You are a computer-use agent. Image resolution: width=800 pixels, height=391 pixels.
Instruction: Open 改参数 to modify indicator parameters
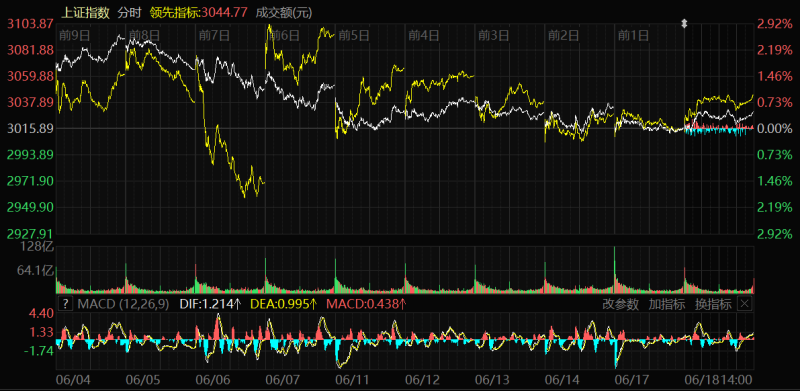click(x=620, y=305)
